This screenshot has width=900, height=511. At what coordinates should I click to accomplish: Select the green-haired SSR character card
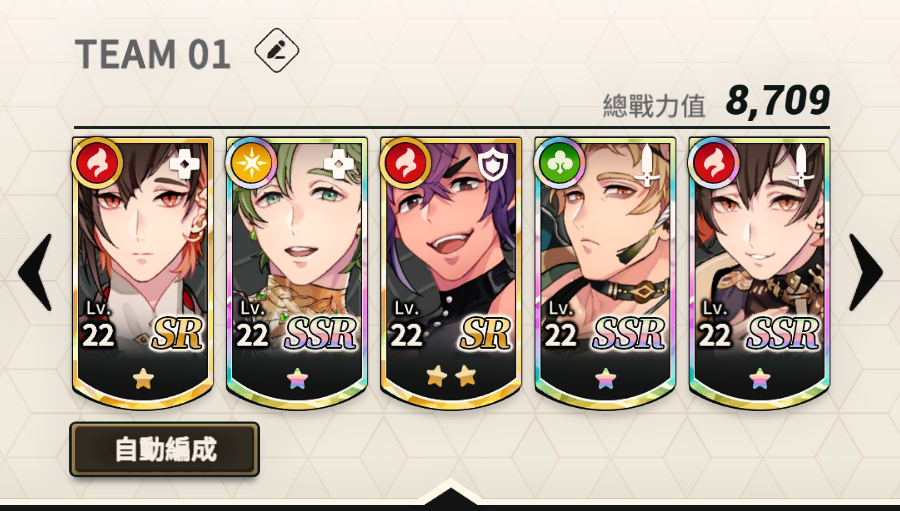[x=297, y=273]
